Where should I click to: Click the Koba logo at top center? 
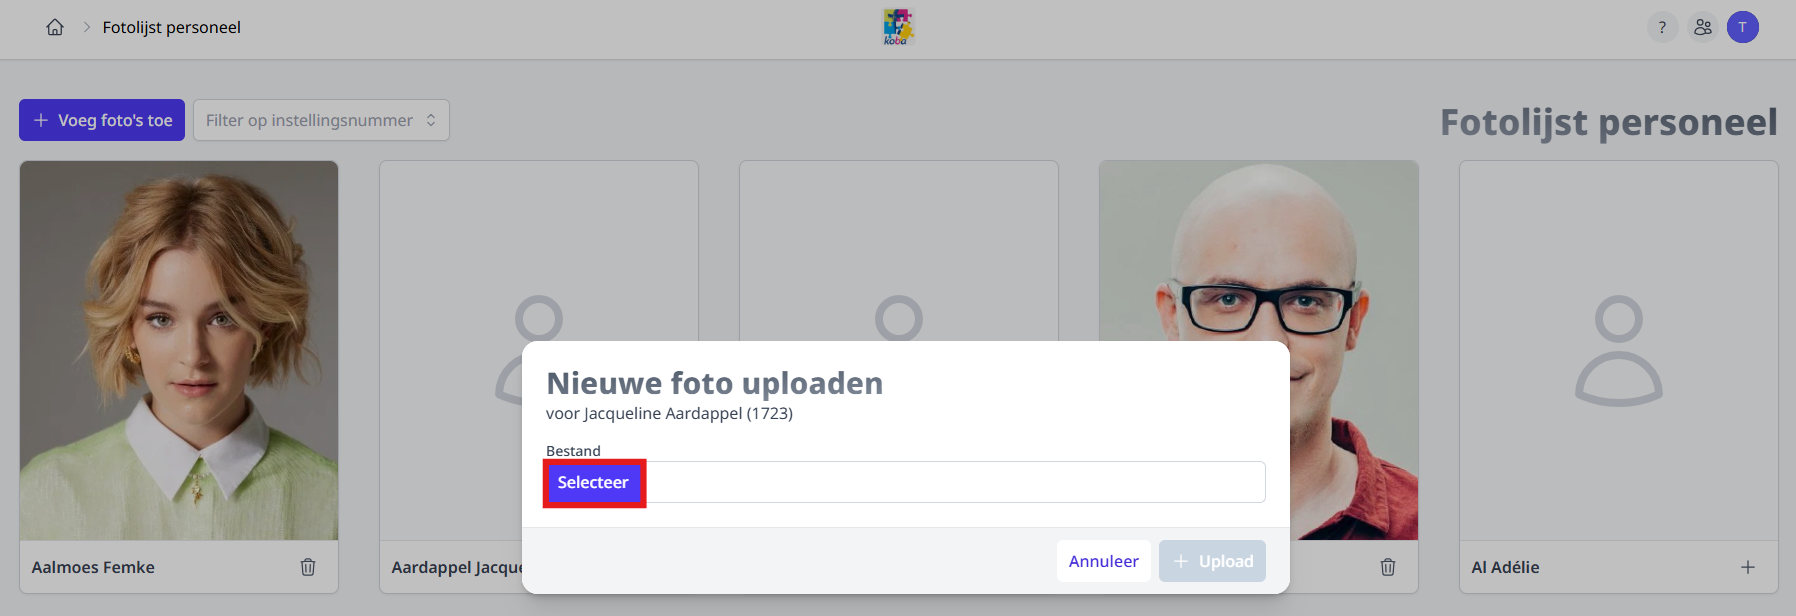pos(897,27)
